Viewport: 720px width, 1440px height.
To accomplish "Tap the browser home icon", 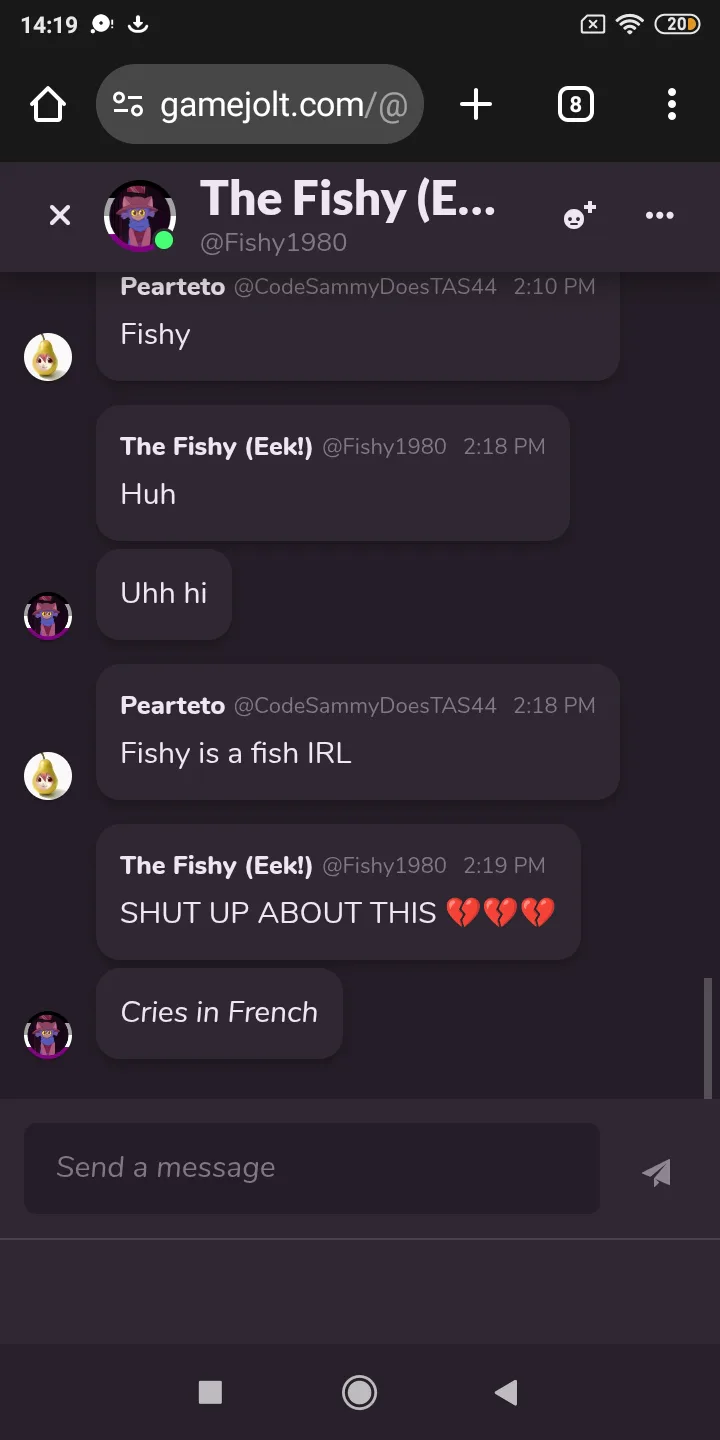I will [x=48, y=105].
